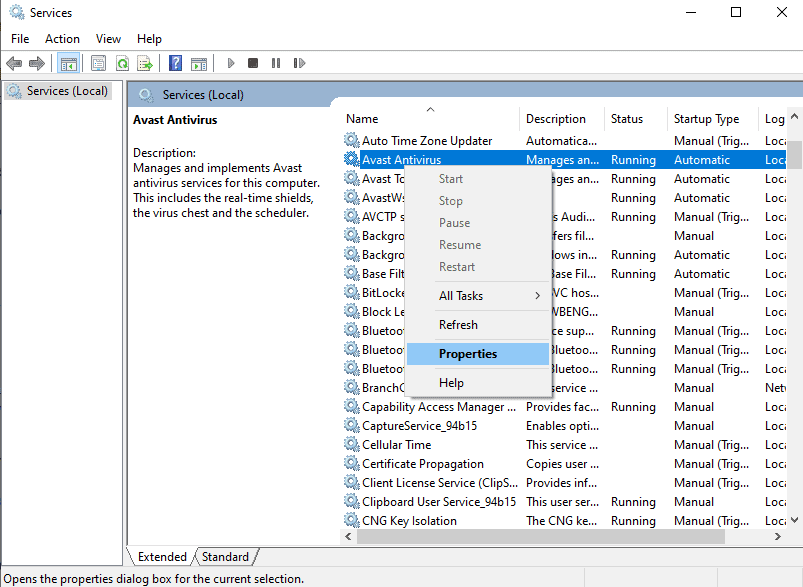Toggle the Show/Hide Console Tree icon
This screenshot has width=803, height=587.
69,64
